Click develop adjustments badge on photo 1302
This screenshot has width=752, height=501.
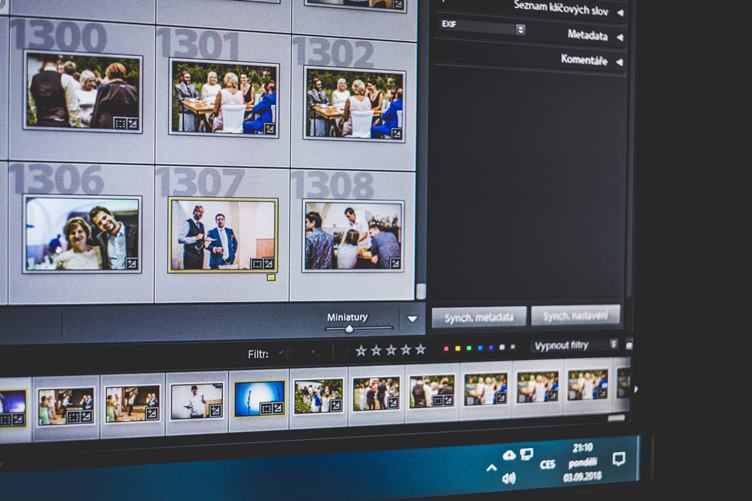coord(397,134)
